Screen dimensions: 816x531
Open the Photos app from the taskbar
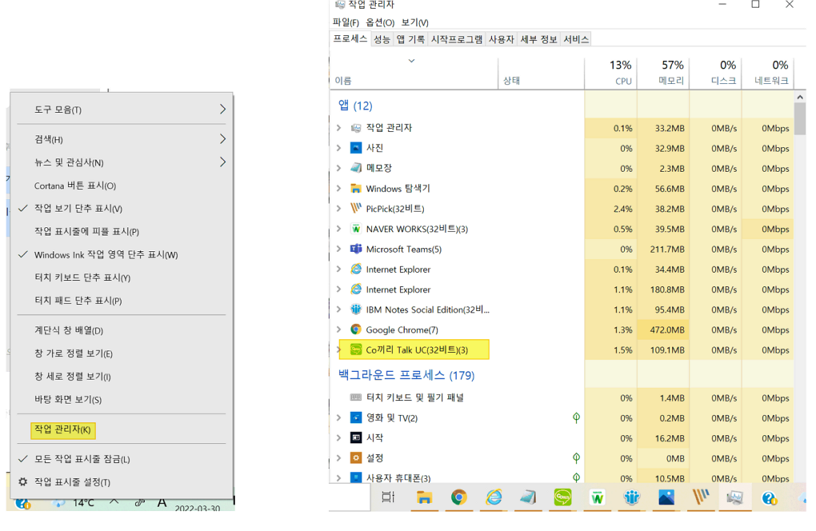point(666,498)
